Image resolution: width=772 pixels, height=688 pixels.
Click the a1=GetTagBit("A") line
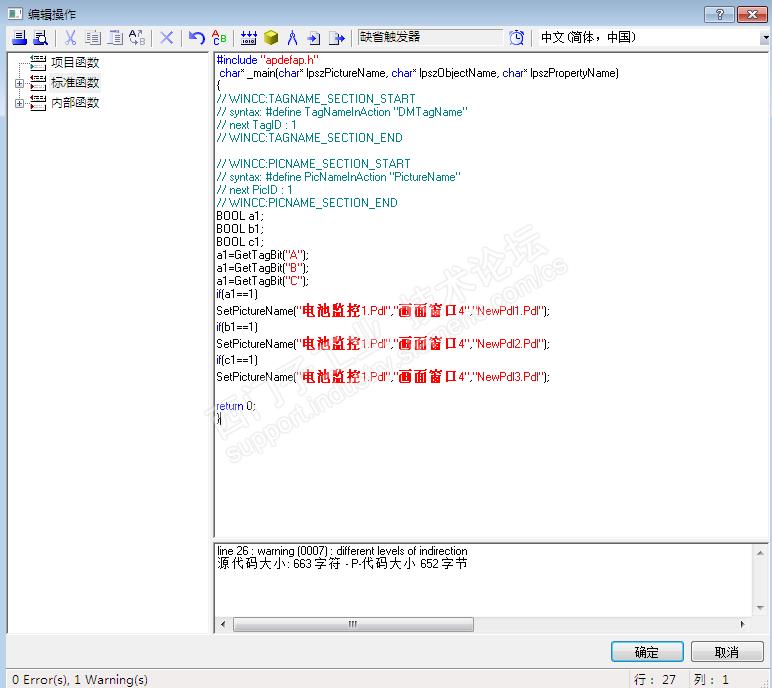tap(262, 255)
